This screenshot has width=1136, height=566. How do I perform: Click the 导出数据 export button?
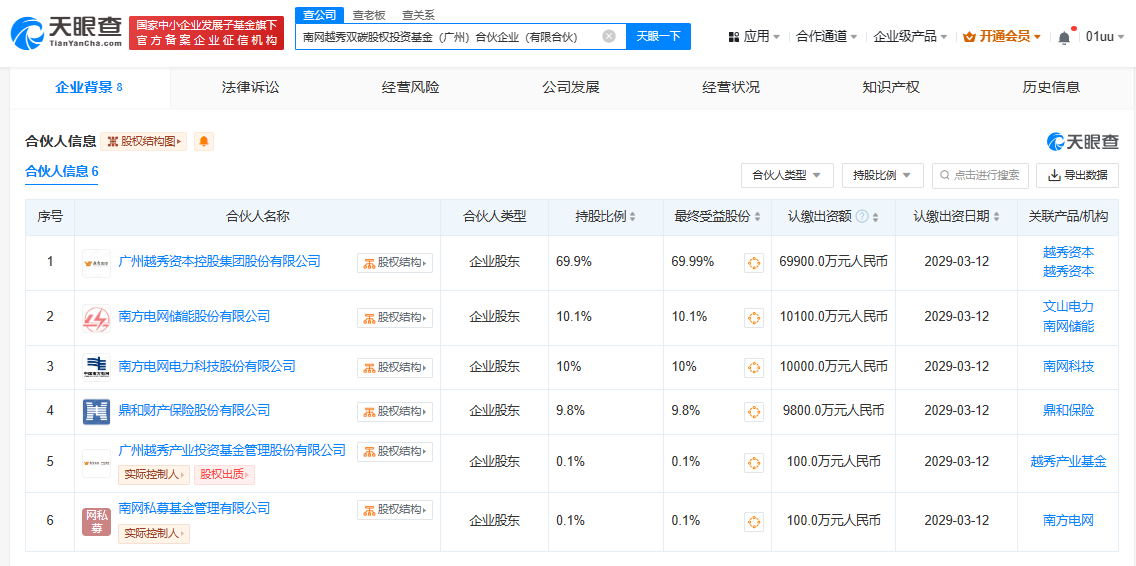(x=1077, y=175)
